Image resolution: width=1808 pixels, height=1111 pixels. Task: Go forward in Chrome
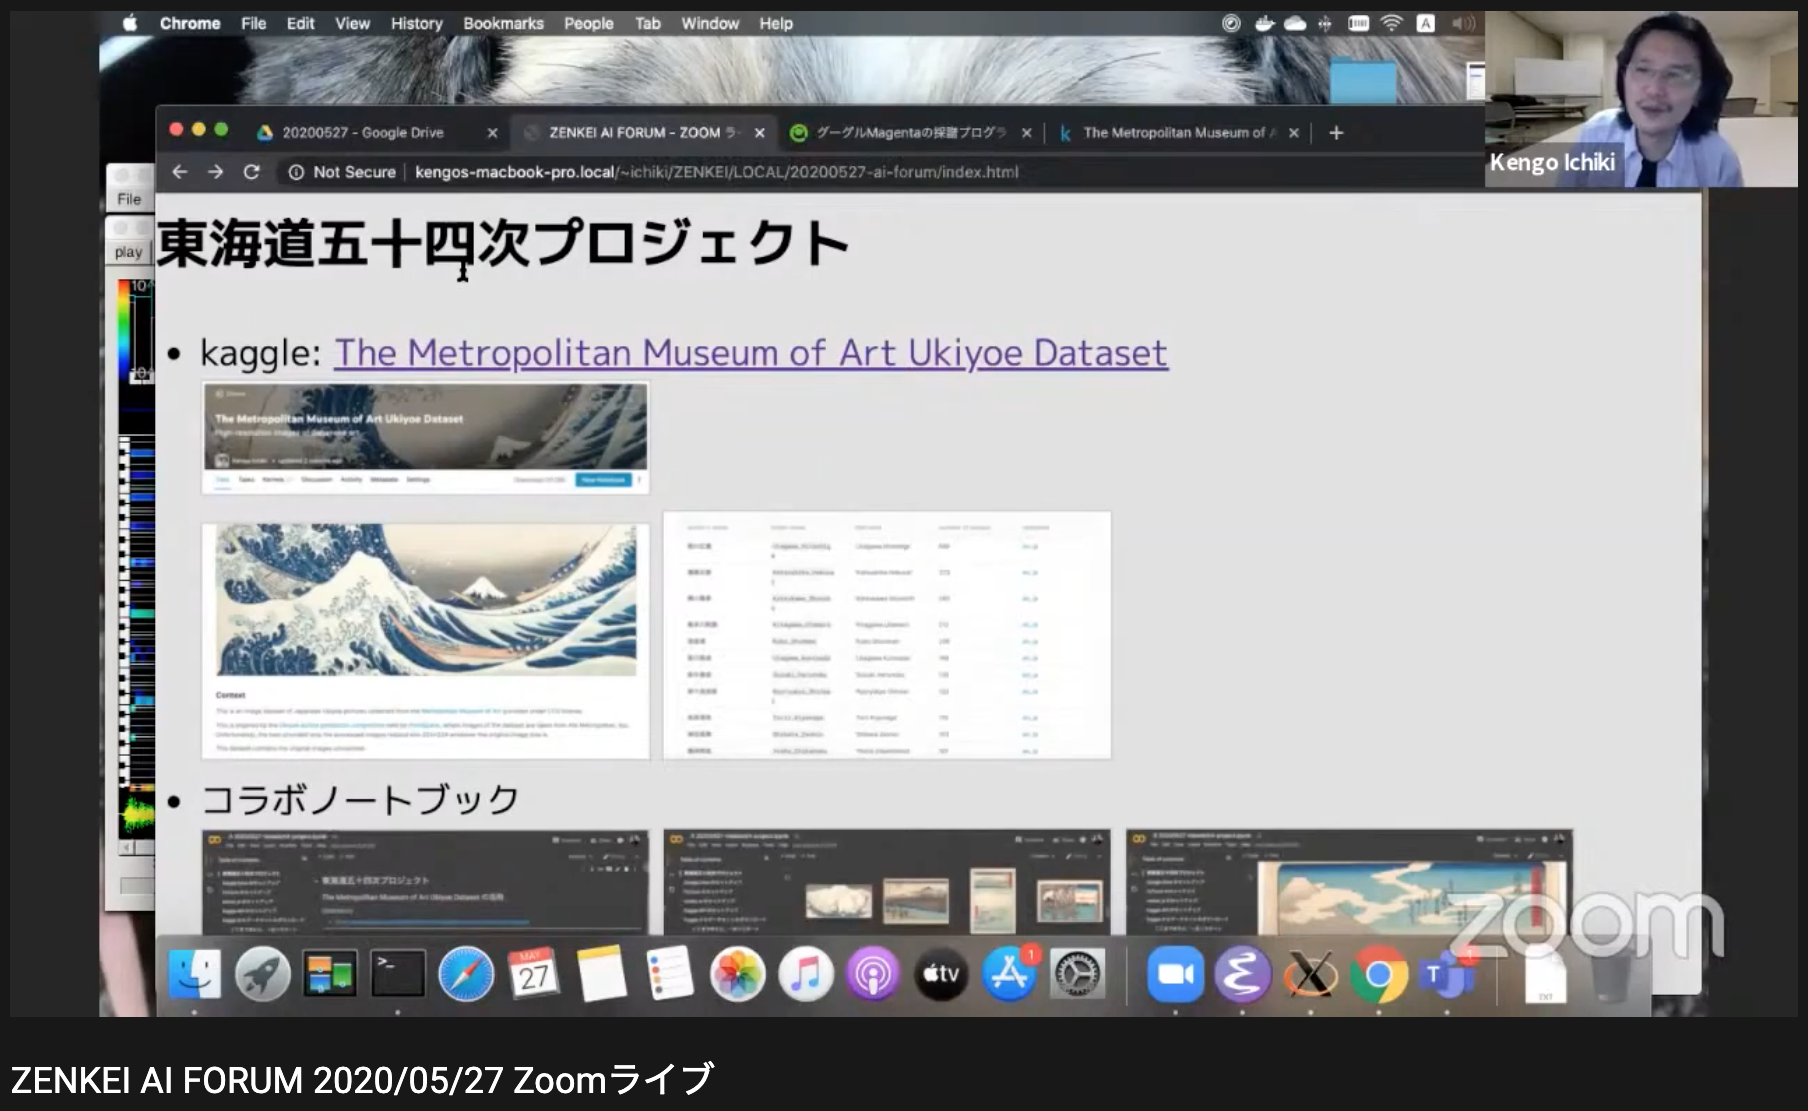(215, 172)
